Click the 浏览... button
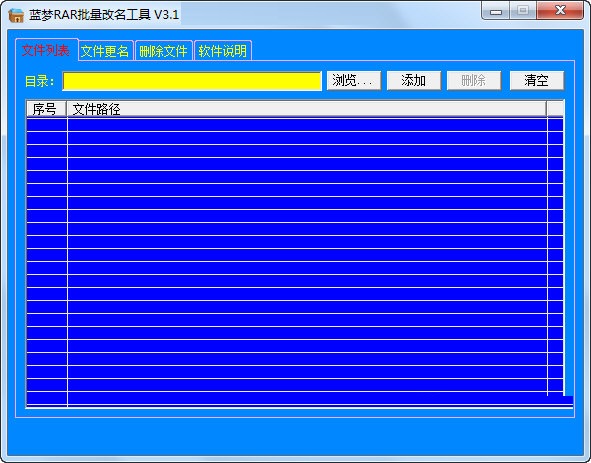The width and height of the screenshot is (591, 463). pos(354,81)
